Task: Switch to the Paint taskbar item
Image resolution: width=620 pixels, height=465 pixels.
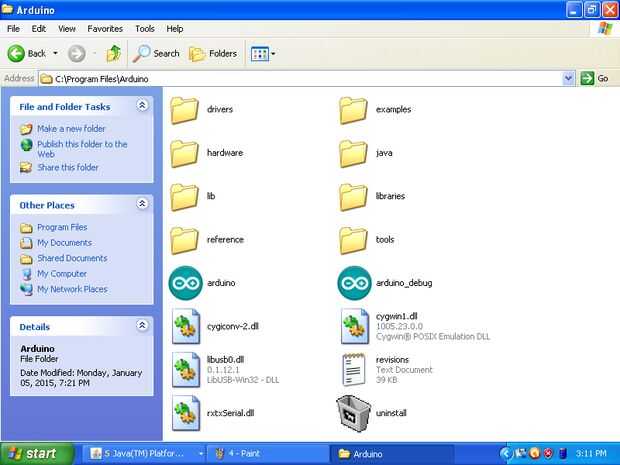Action: tap(267, 454)
